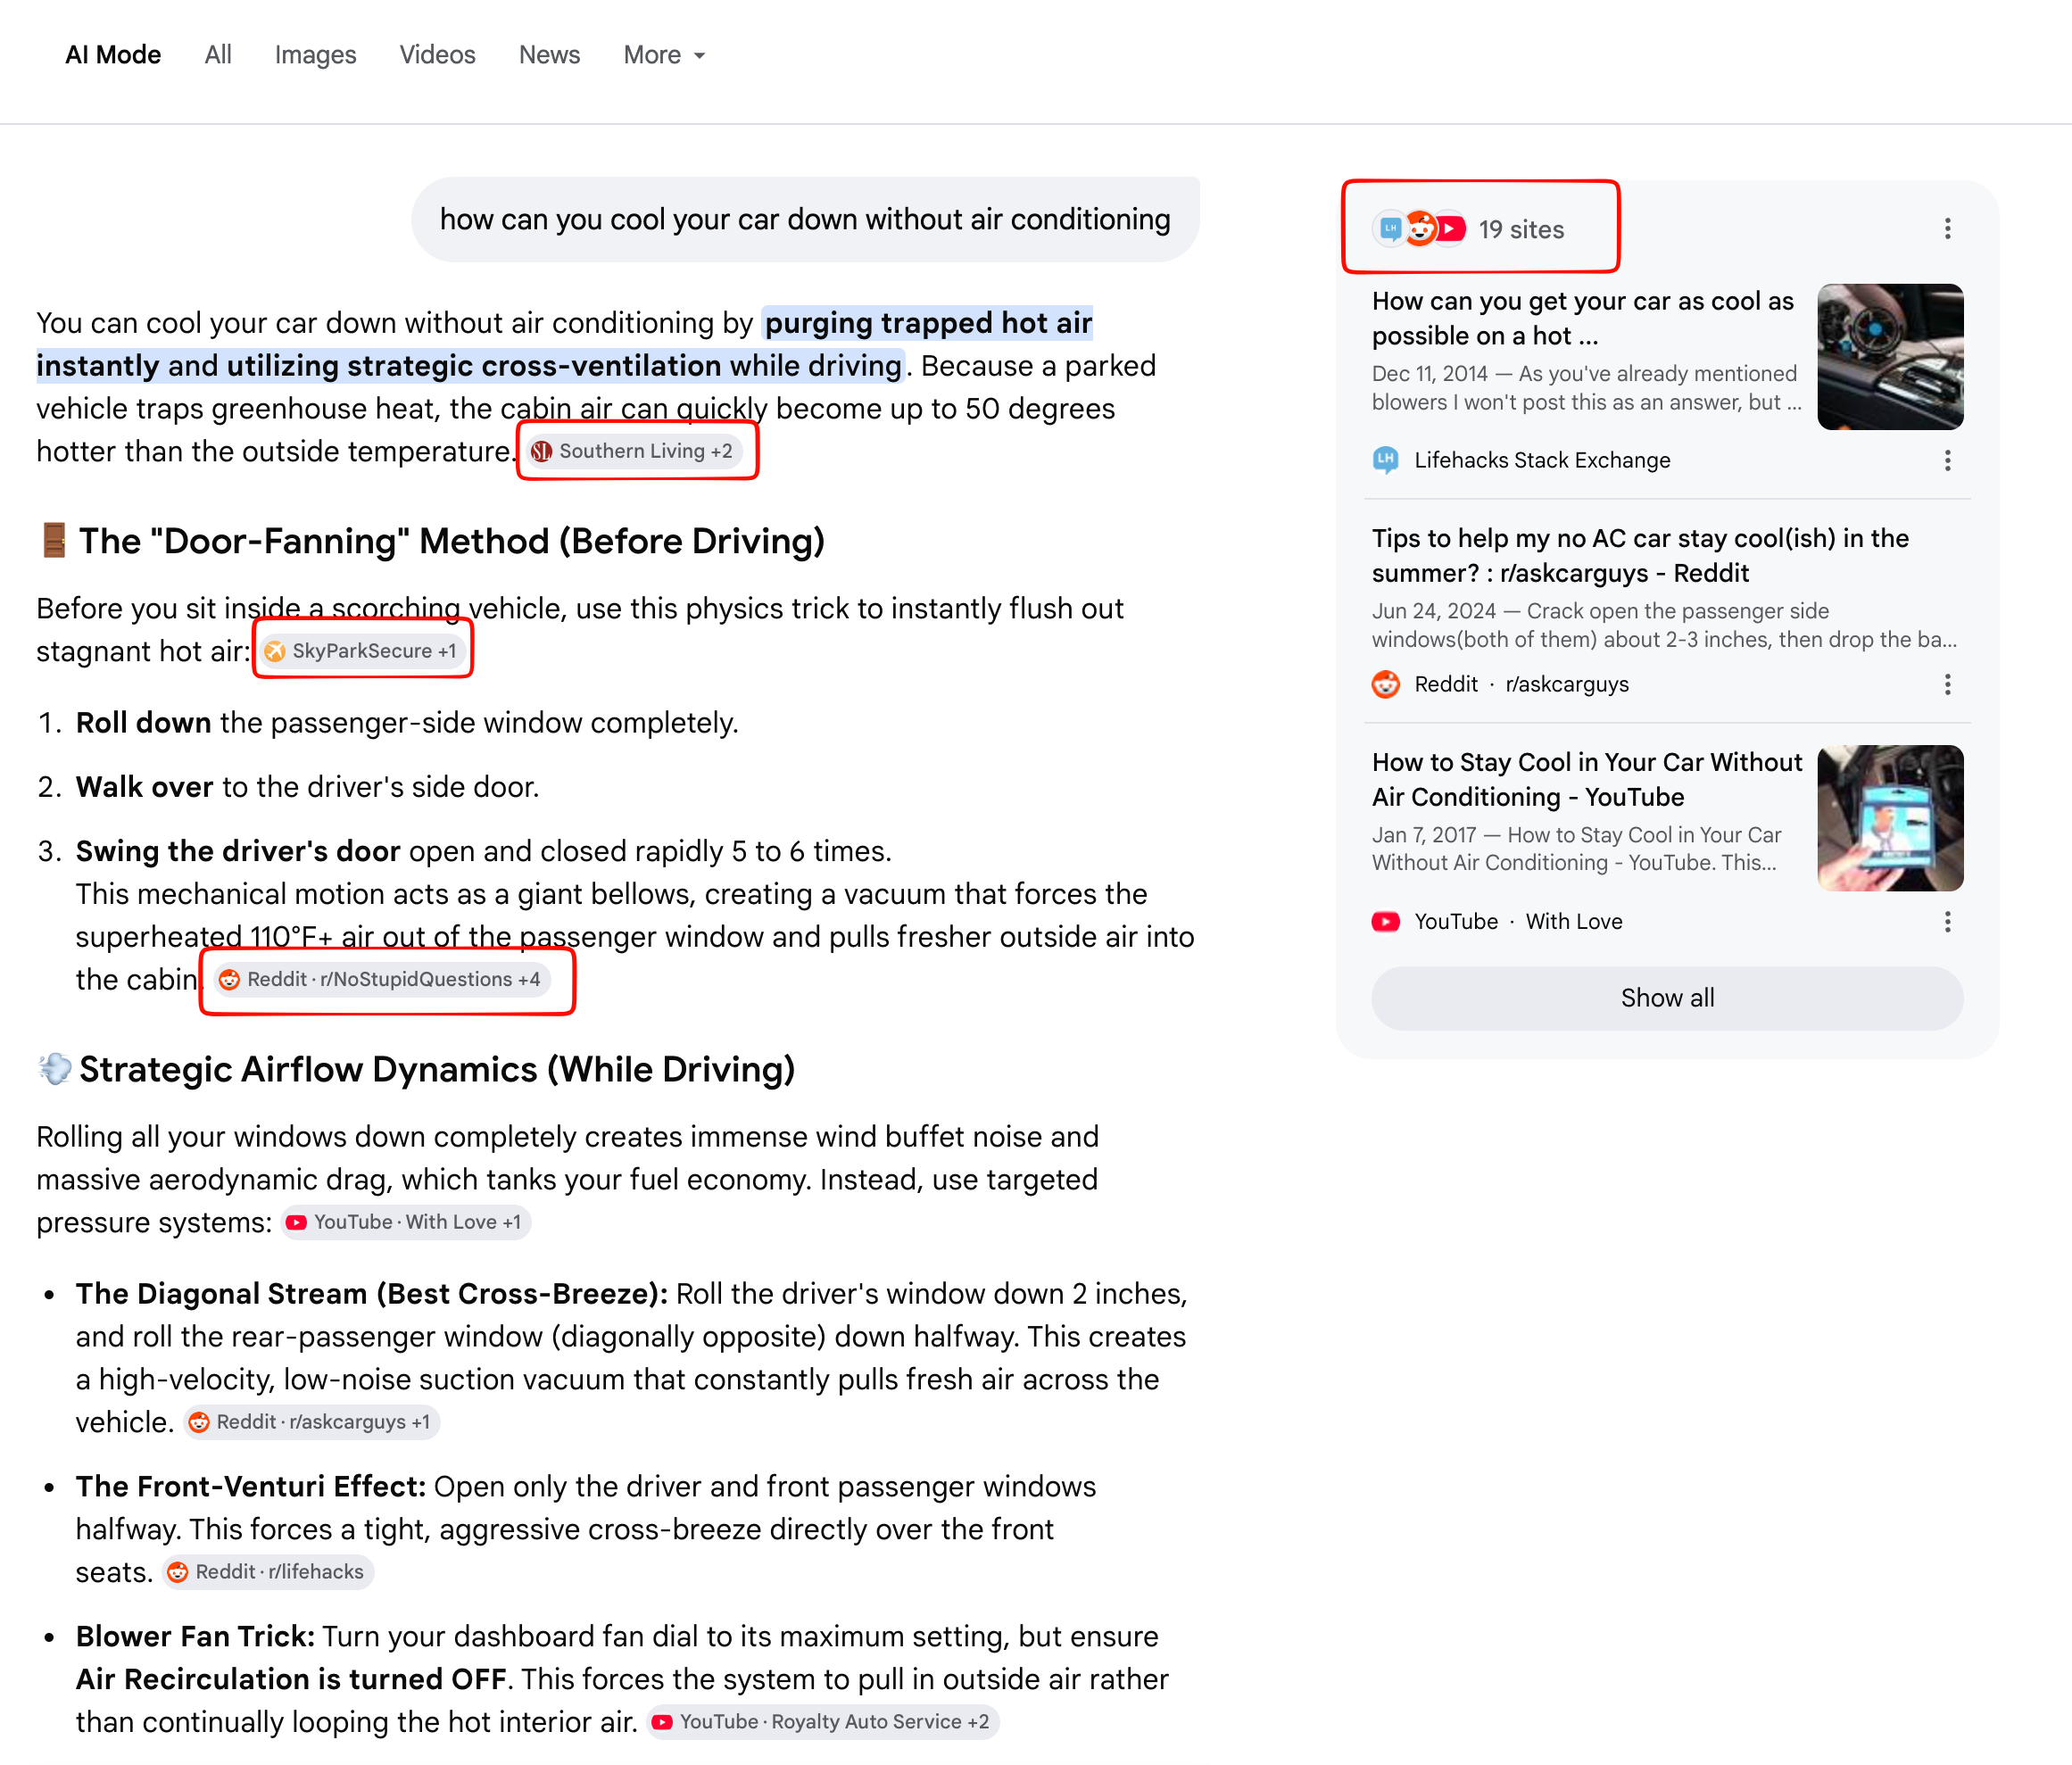Viewport: 2072px width, 1765px height.
Task: Open 'Tips to help my no AC car' link
Action: tap(1640, 555)
